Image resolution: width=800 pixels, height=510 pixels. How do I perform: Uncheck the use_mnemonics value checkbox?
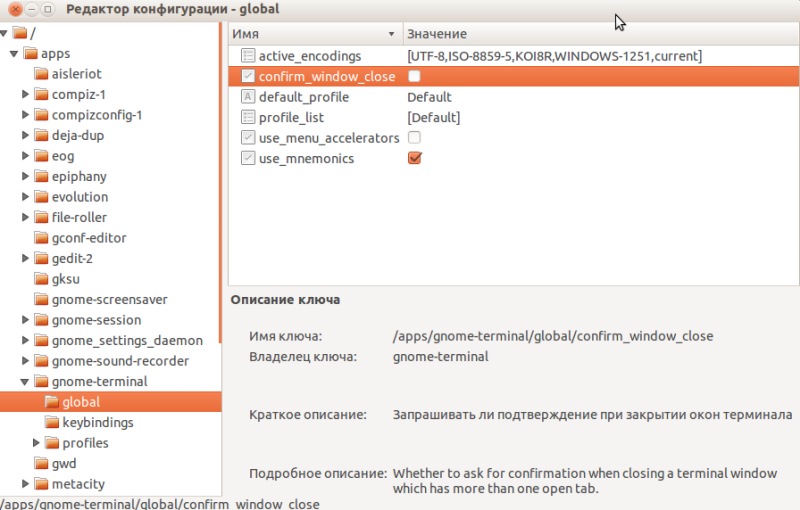[x=414, y=158]
